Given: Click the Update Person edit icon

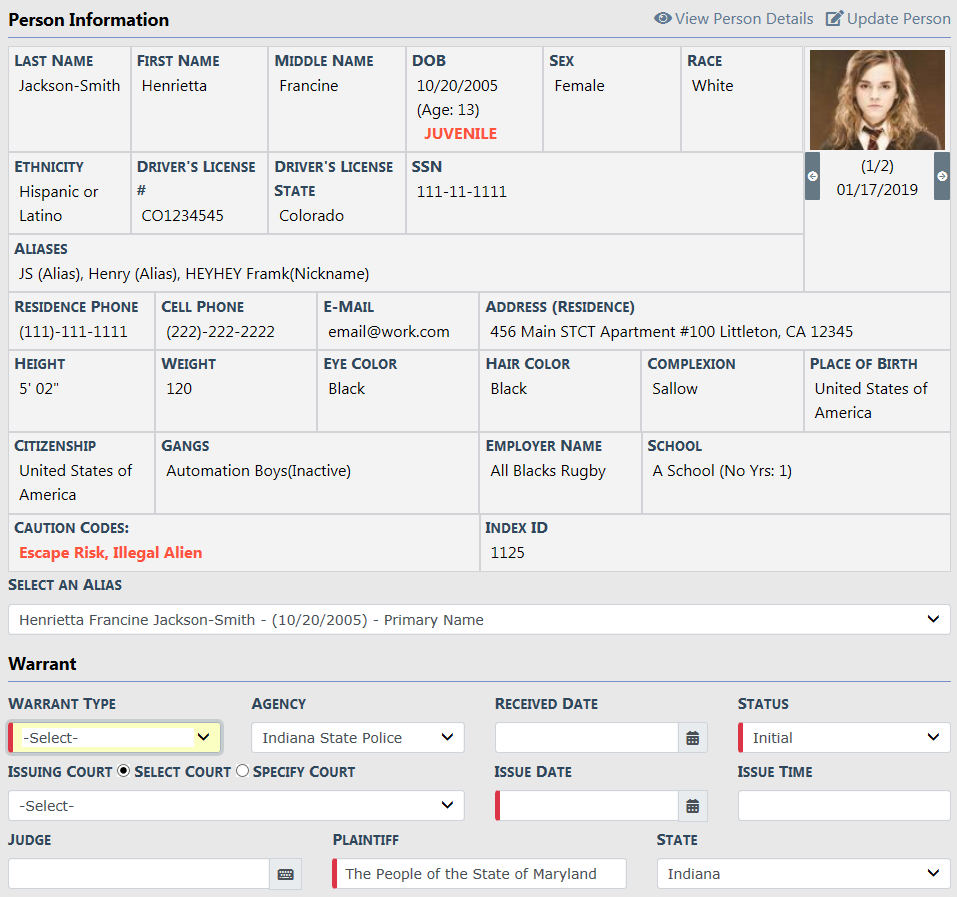Looking at the screenshot, I should point(834,19).
